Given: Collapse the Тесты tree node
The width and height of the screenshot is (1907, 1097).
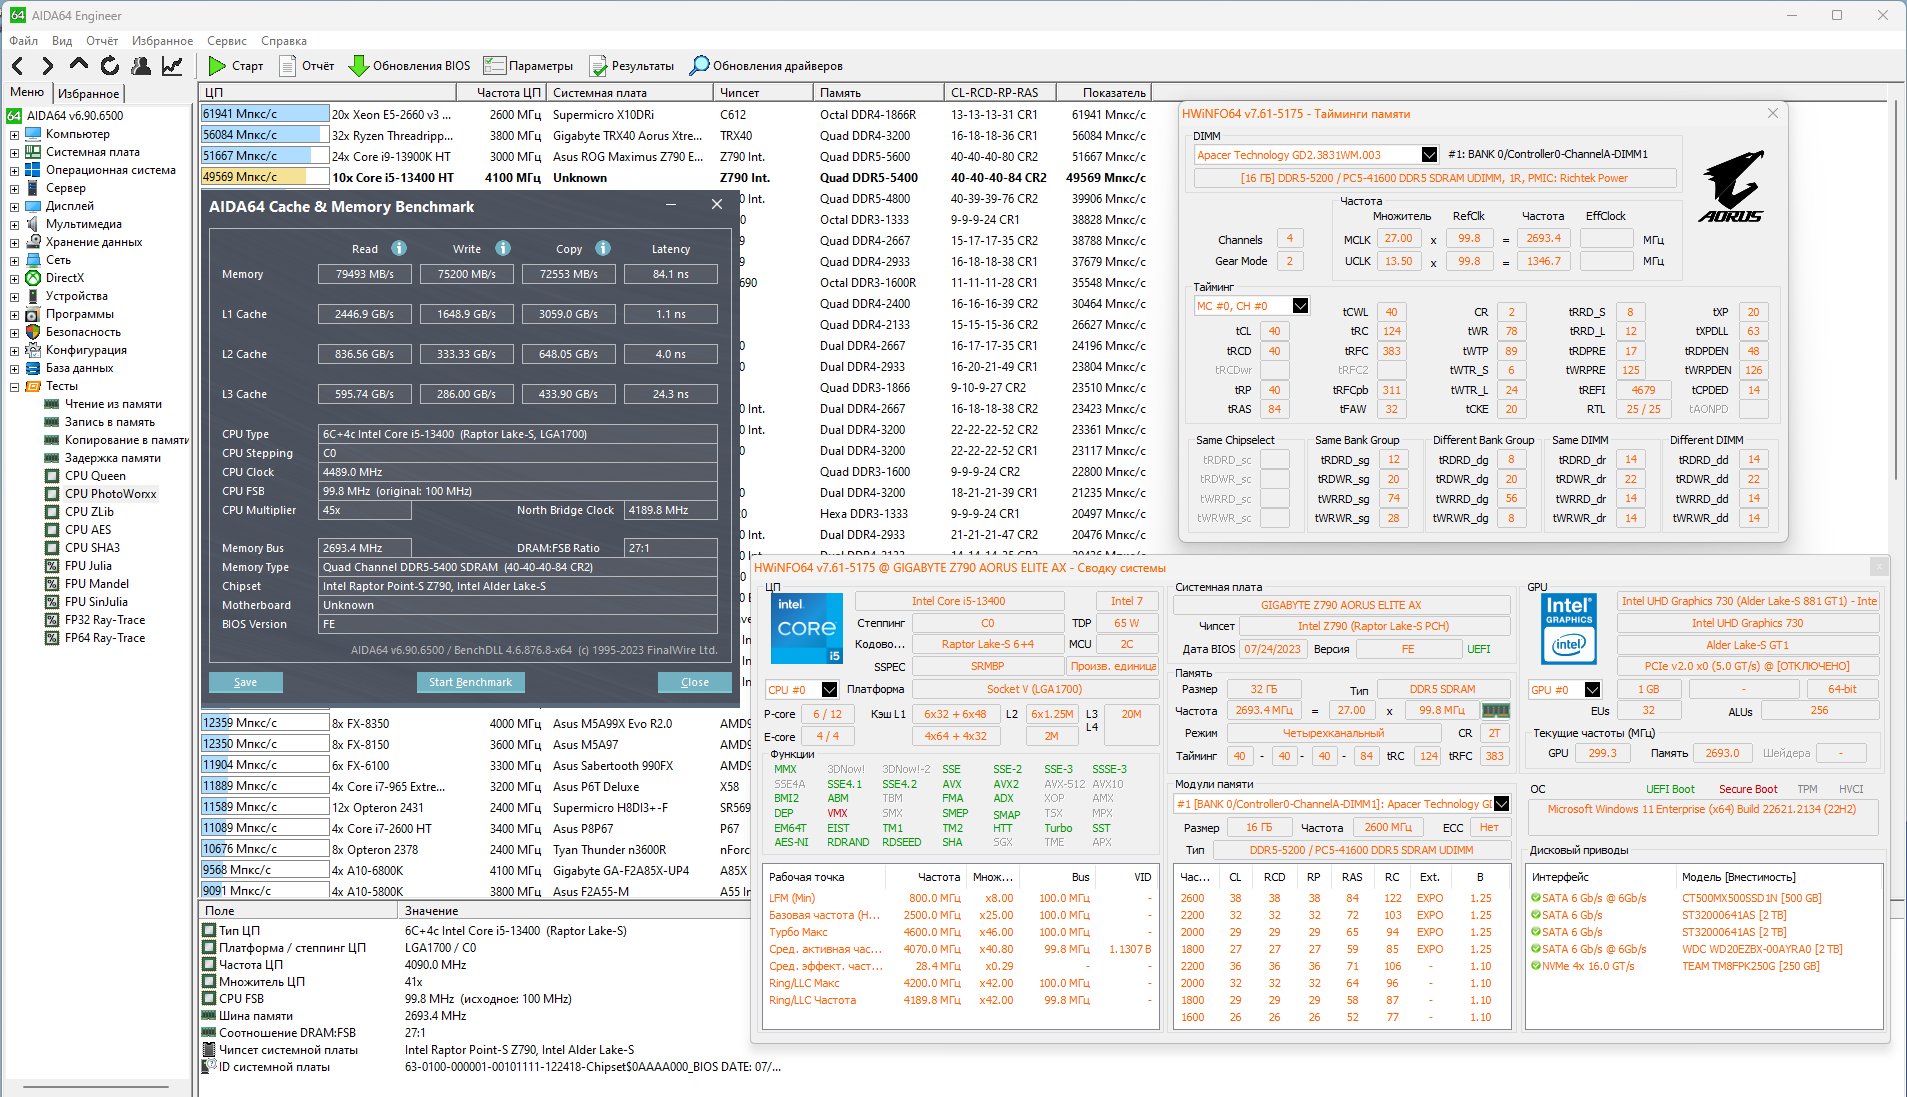Looking at the screenshot, I should pyautogui.click(x=14, y=386).
